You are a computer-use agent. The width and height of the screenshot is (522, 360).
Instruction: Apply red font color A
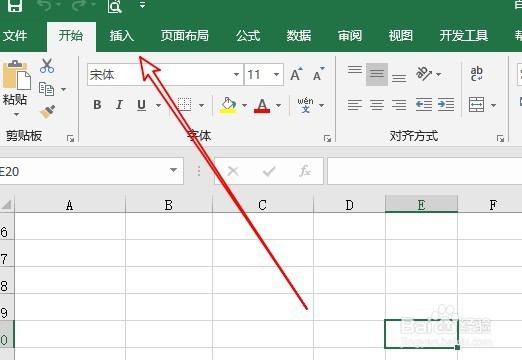(x=262, y=105)
